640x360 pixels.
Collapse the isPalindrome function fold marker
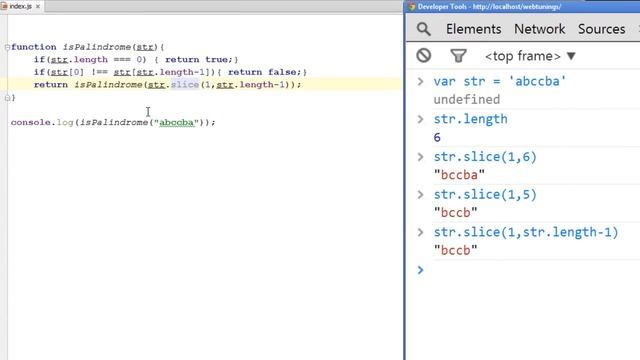(7, 47)
